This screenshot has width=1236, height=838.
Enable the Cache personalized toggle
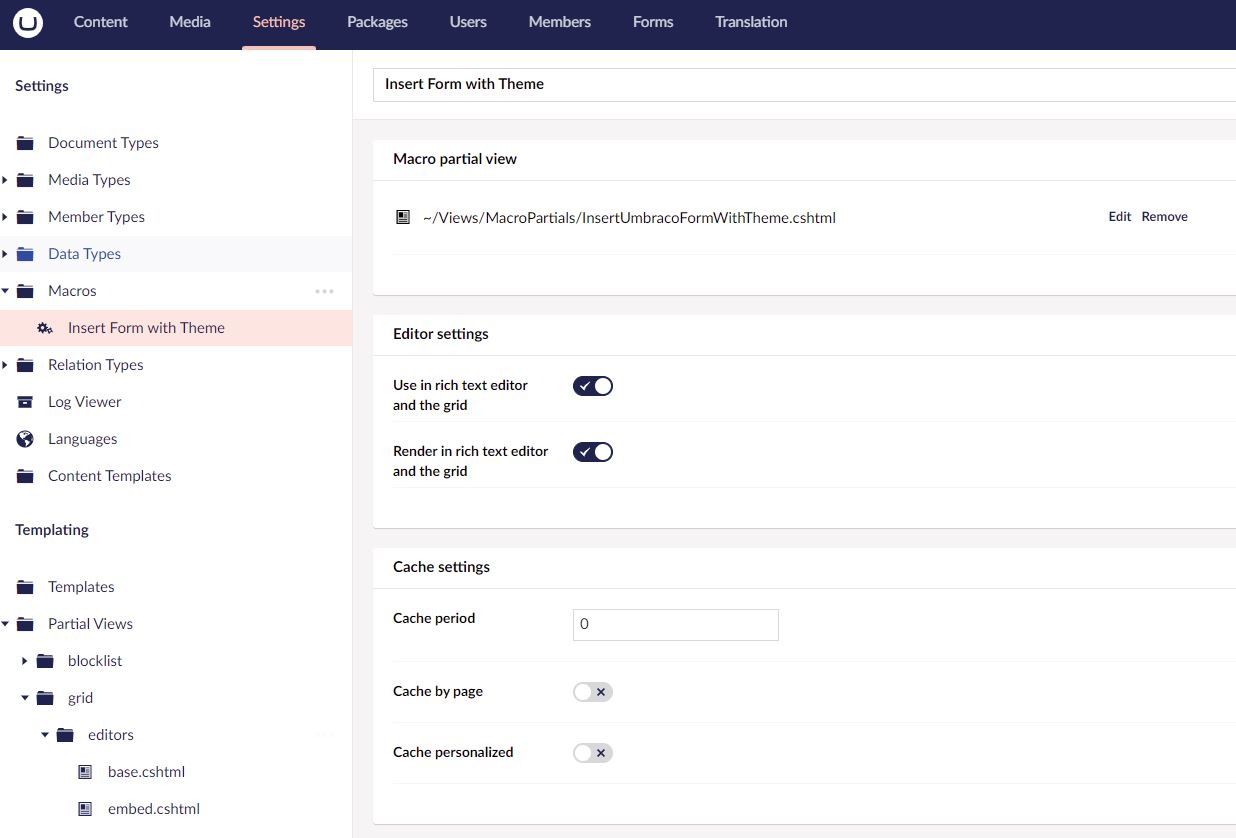tap(592, 753)
